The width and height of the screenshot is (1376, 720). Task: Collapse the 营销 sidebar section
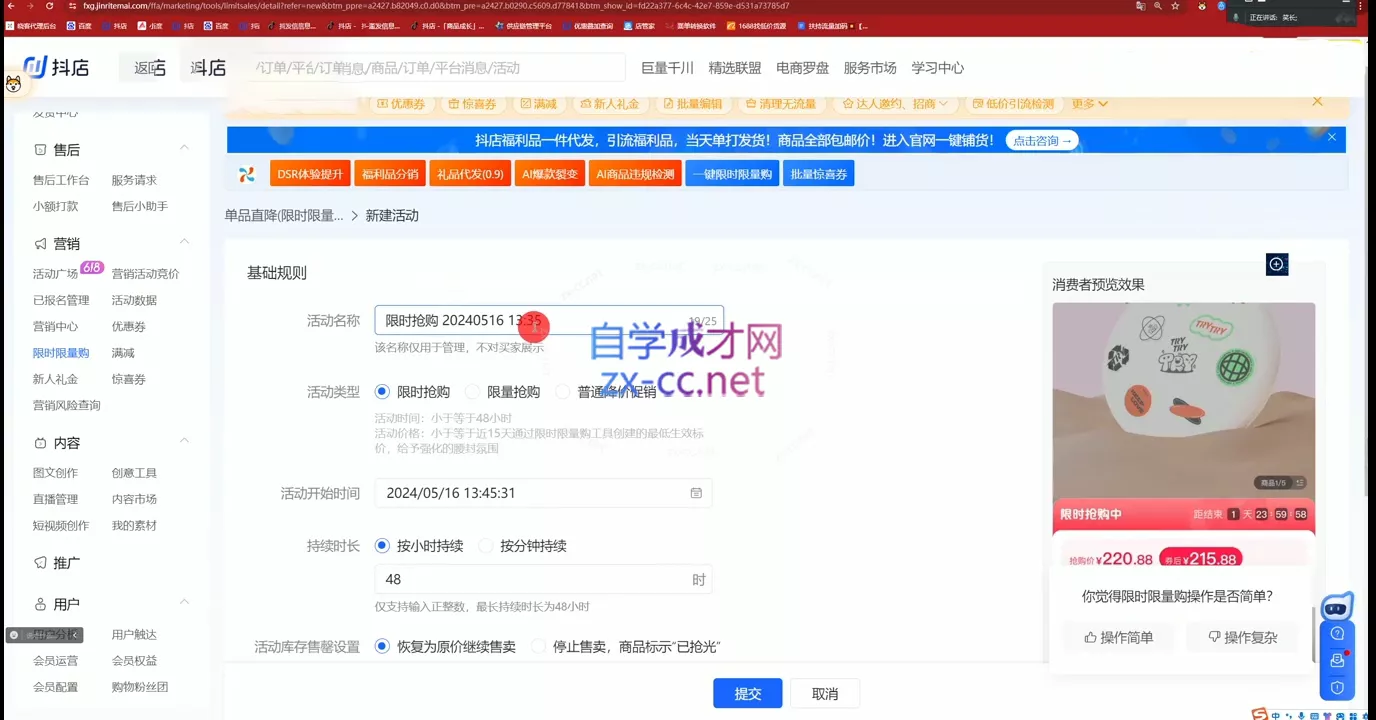coord(184,242)
